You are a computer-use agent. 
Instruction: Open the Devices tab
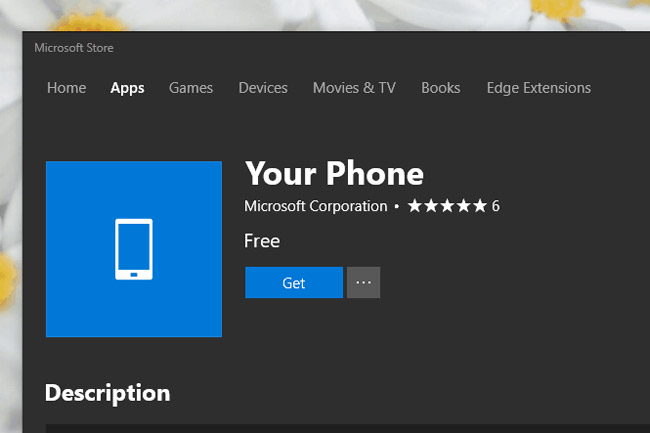point(263,88)
